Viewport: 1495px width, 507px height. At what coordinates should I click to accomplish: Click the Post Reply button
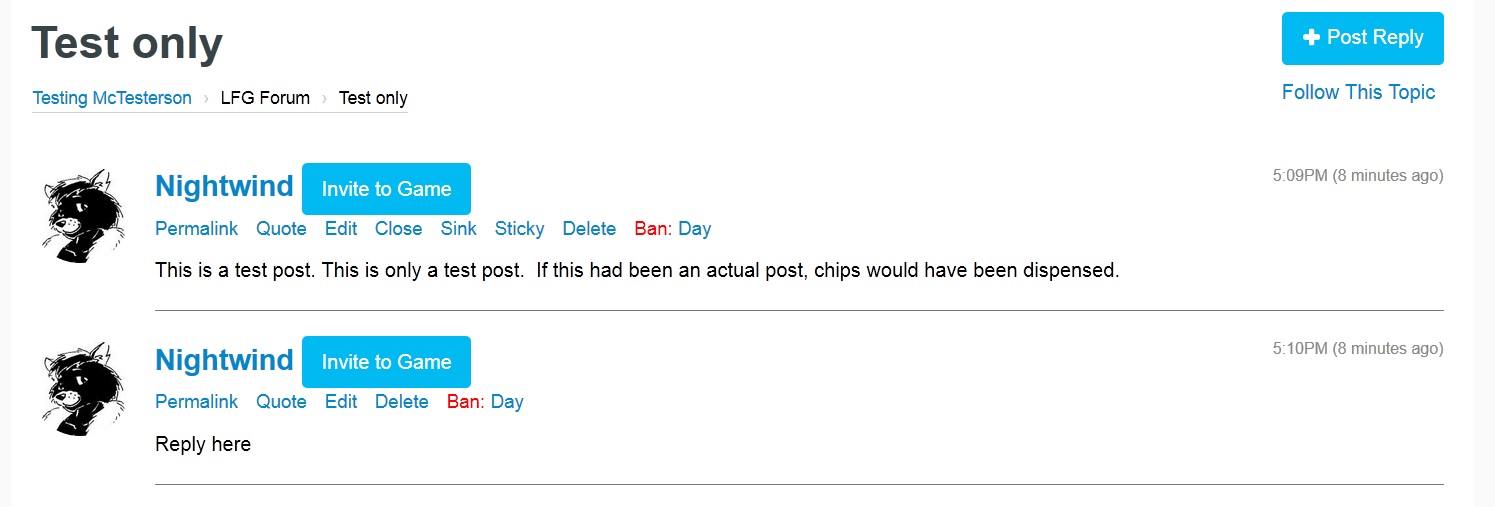[x=1362, y=38]
